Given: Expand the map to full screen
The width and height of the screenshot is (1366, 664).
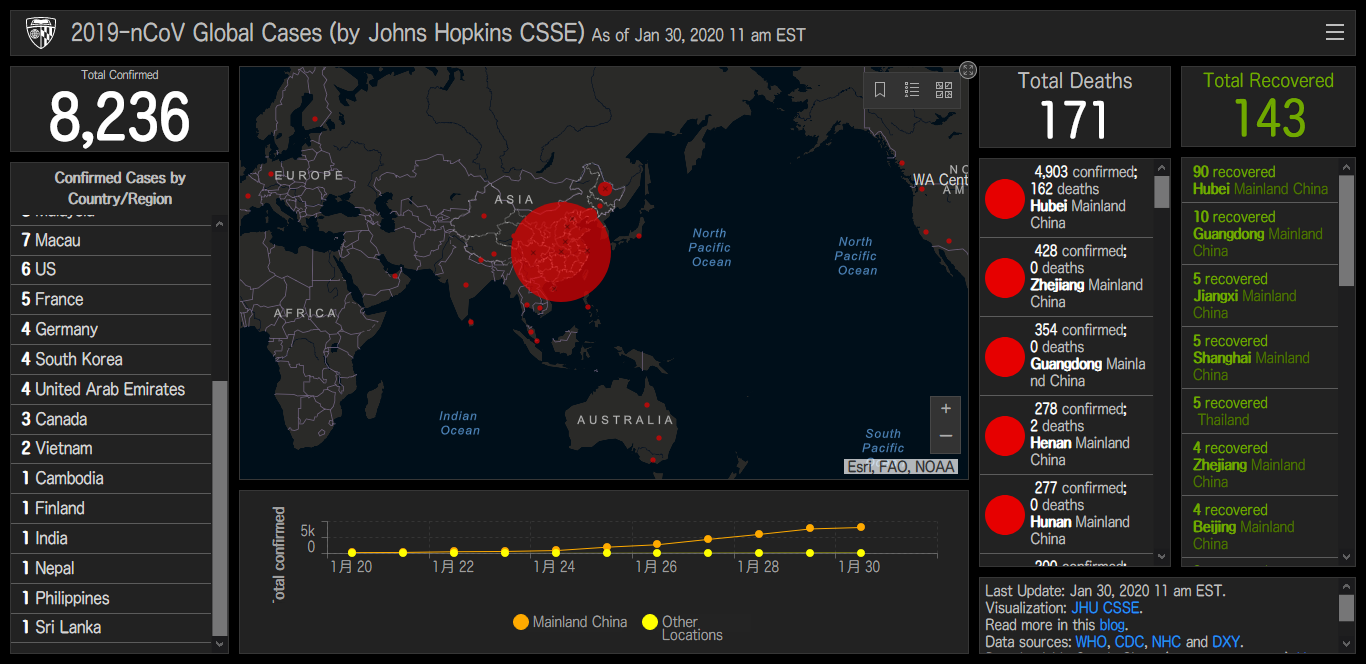Looking at the screenshot, I should click(x=968, y=69).
